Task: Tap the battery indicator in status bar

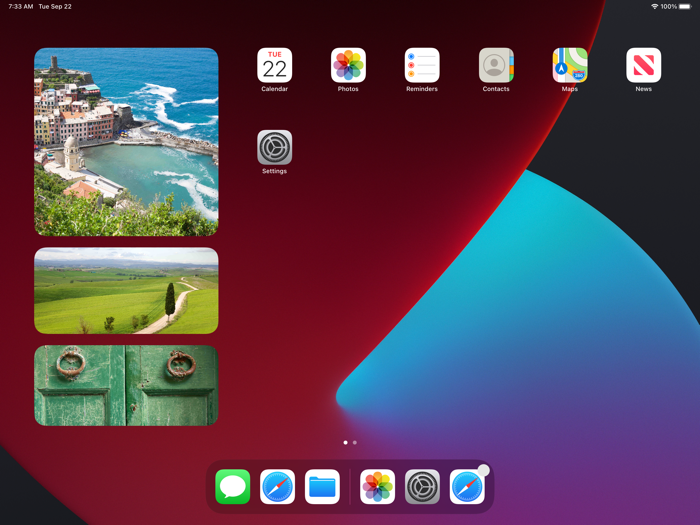Action: click(x=685, y=6)
